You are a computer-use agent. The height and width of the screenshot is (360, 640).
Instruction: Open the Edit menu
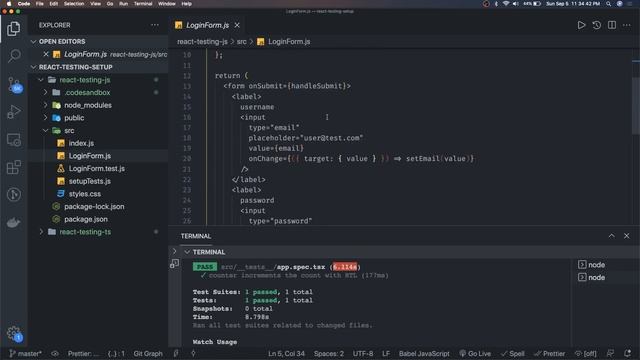[x=53, y=4]
